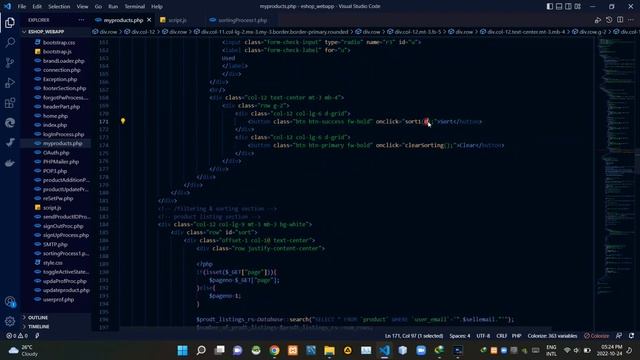Change indentation via Spaces: 4
640x360 pixels.
point(460,336)
